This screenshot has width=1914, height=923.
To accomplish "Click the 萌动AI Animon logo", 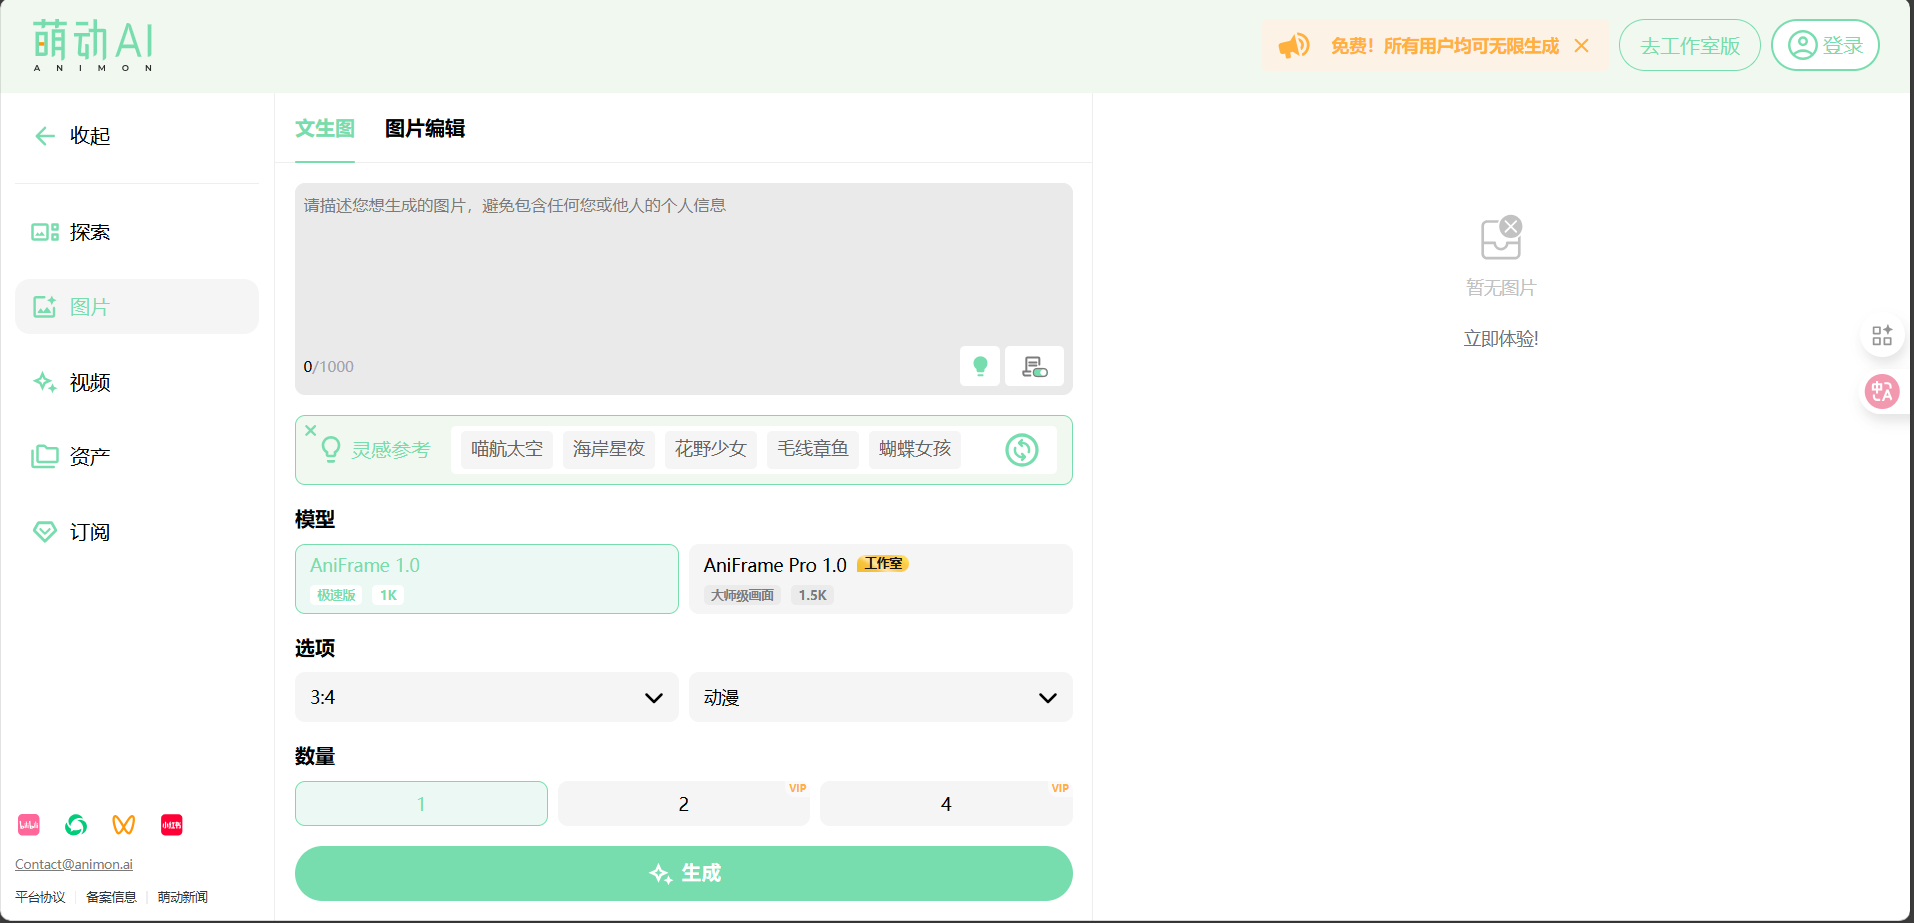I will click(93, 46).
